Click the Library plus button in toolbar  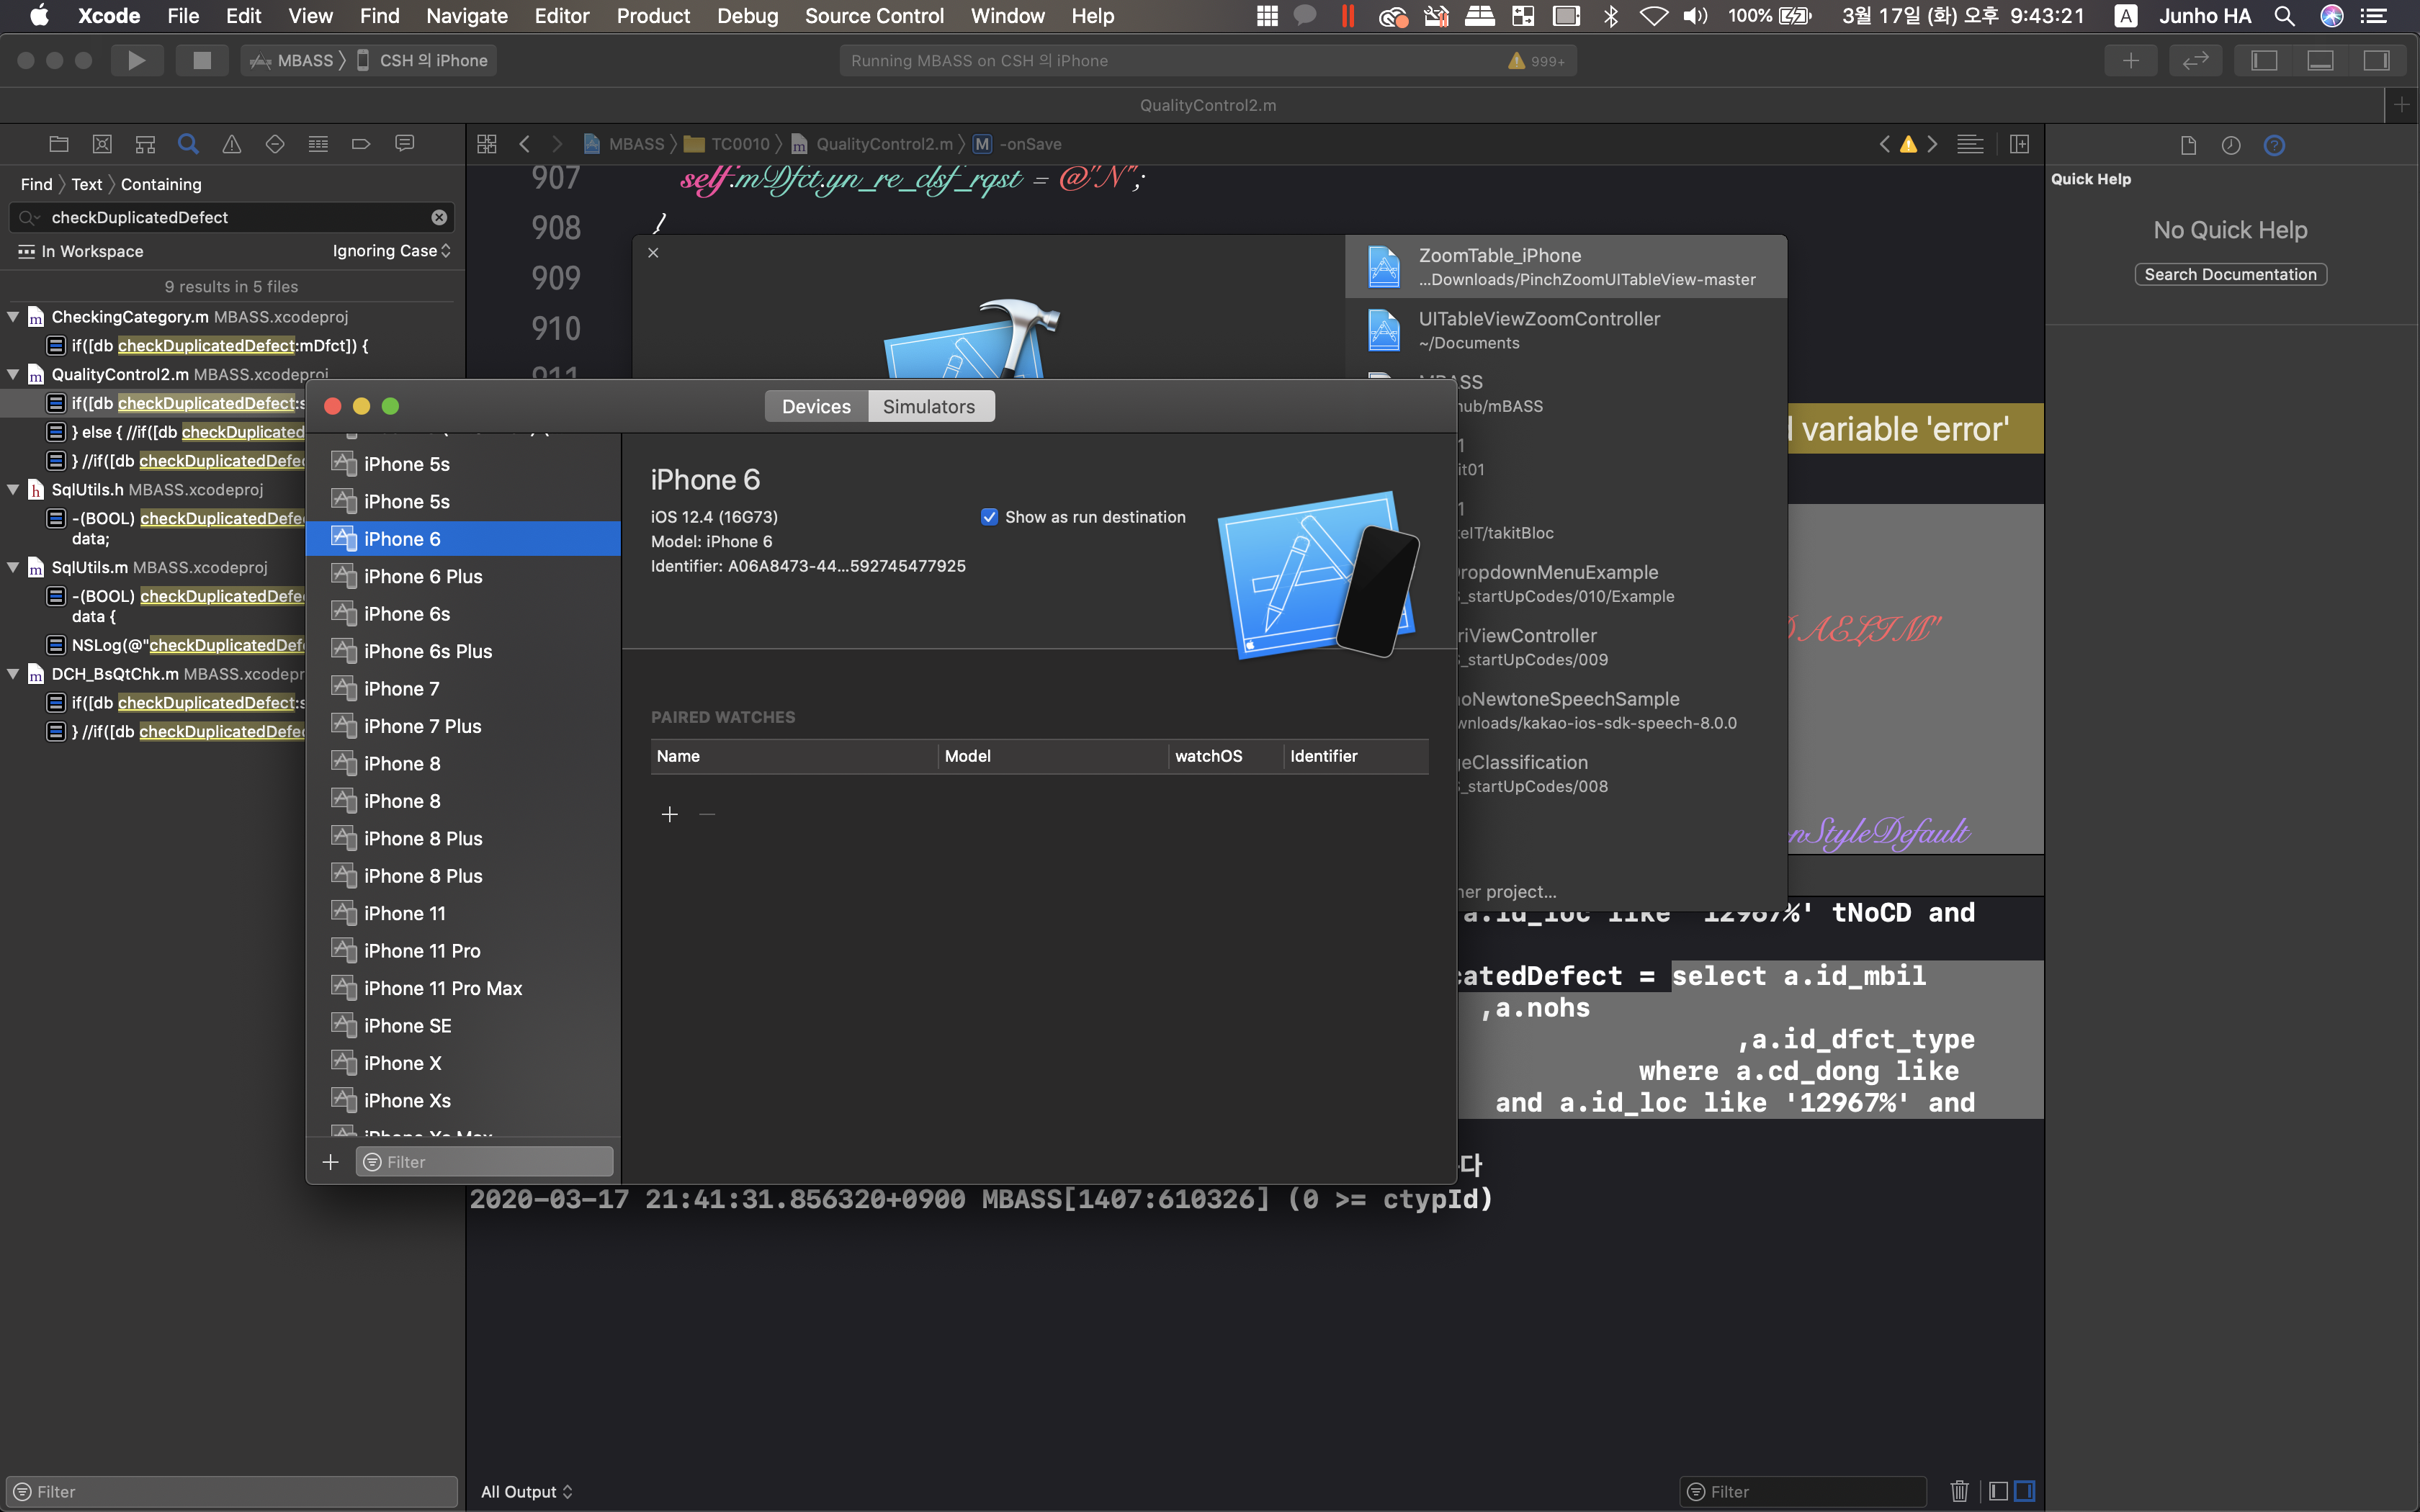(x=2130, y=60)
